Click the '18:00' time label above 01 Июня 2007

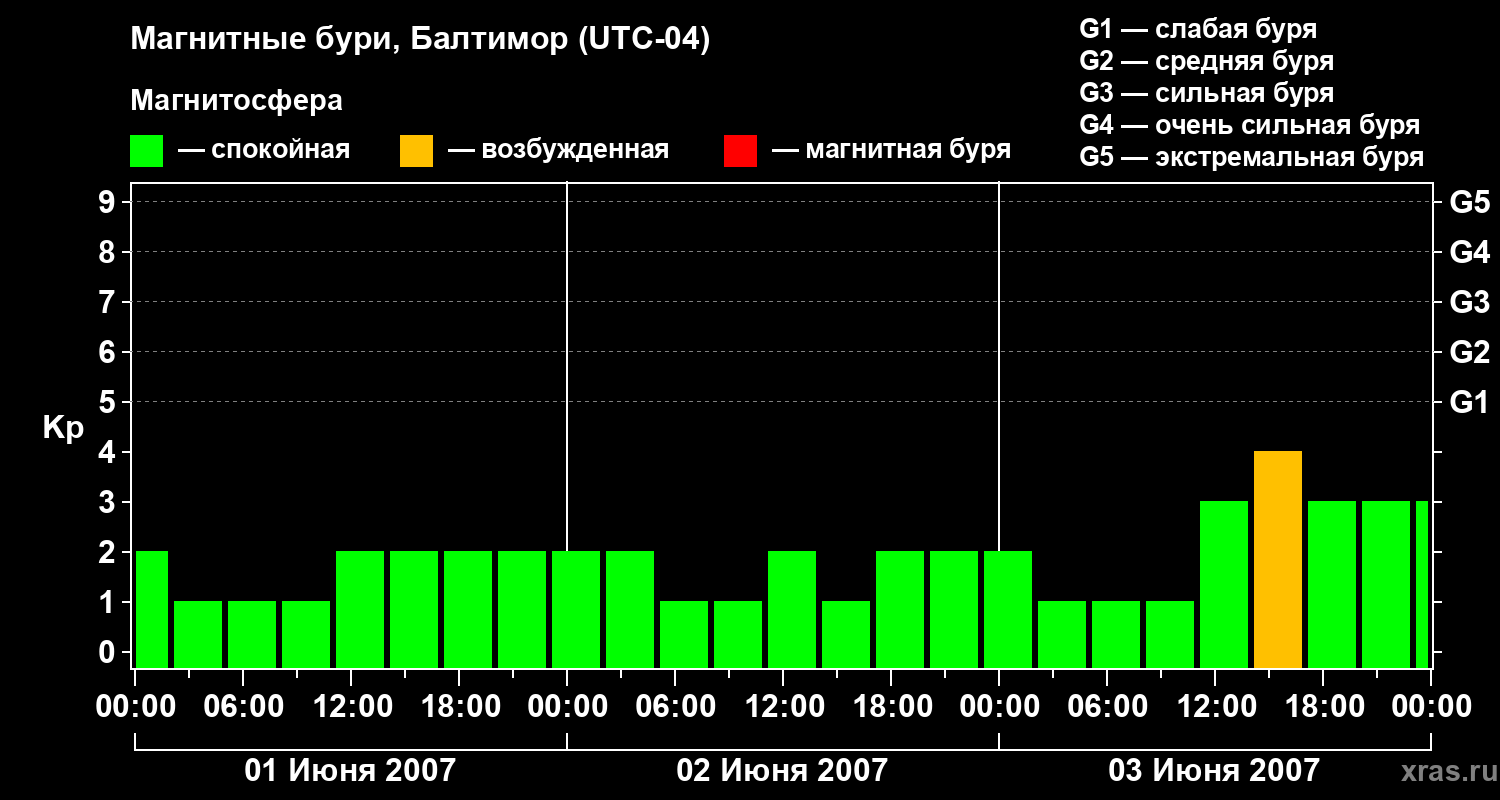pos(459,707)
